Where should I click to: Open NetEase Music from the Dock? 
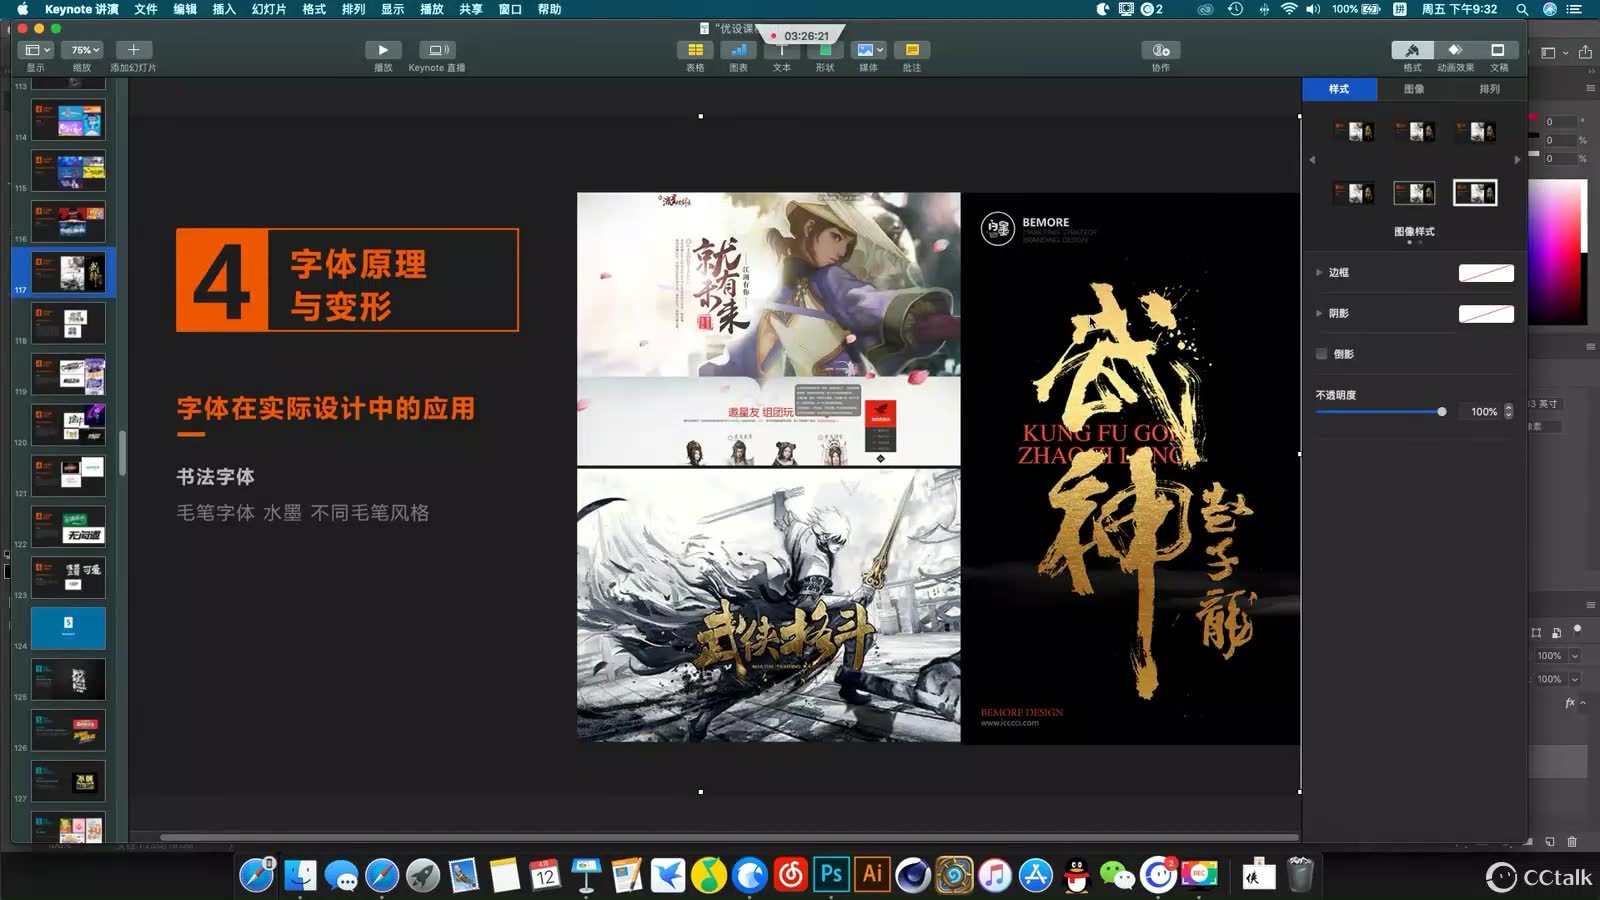coord(790,876)
